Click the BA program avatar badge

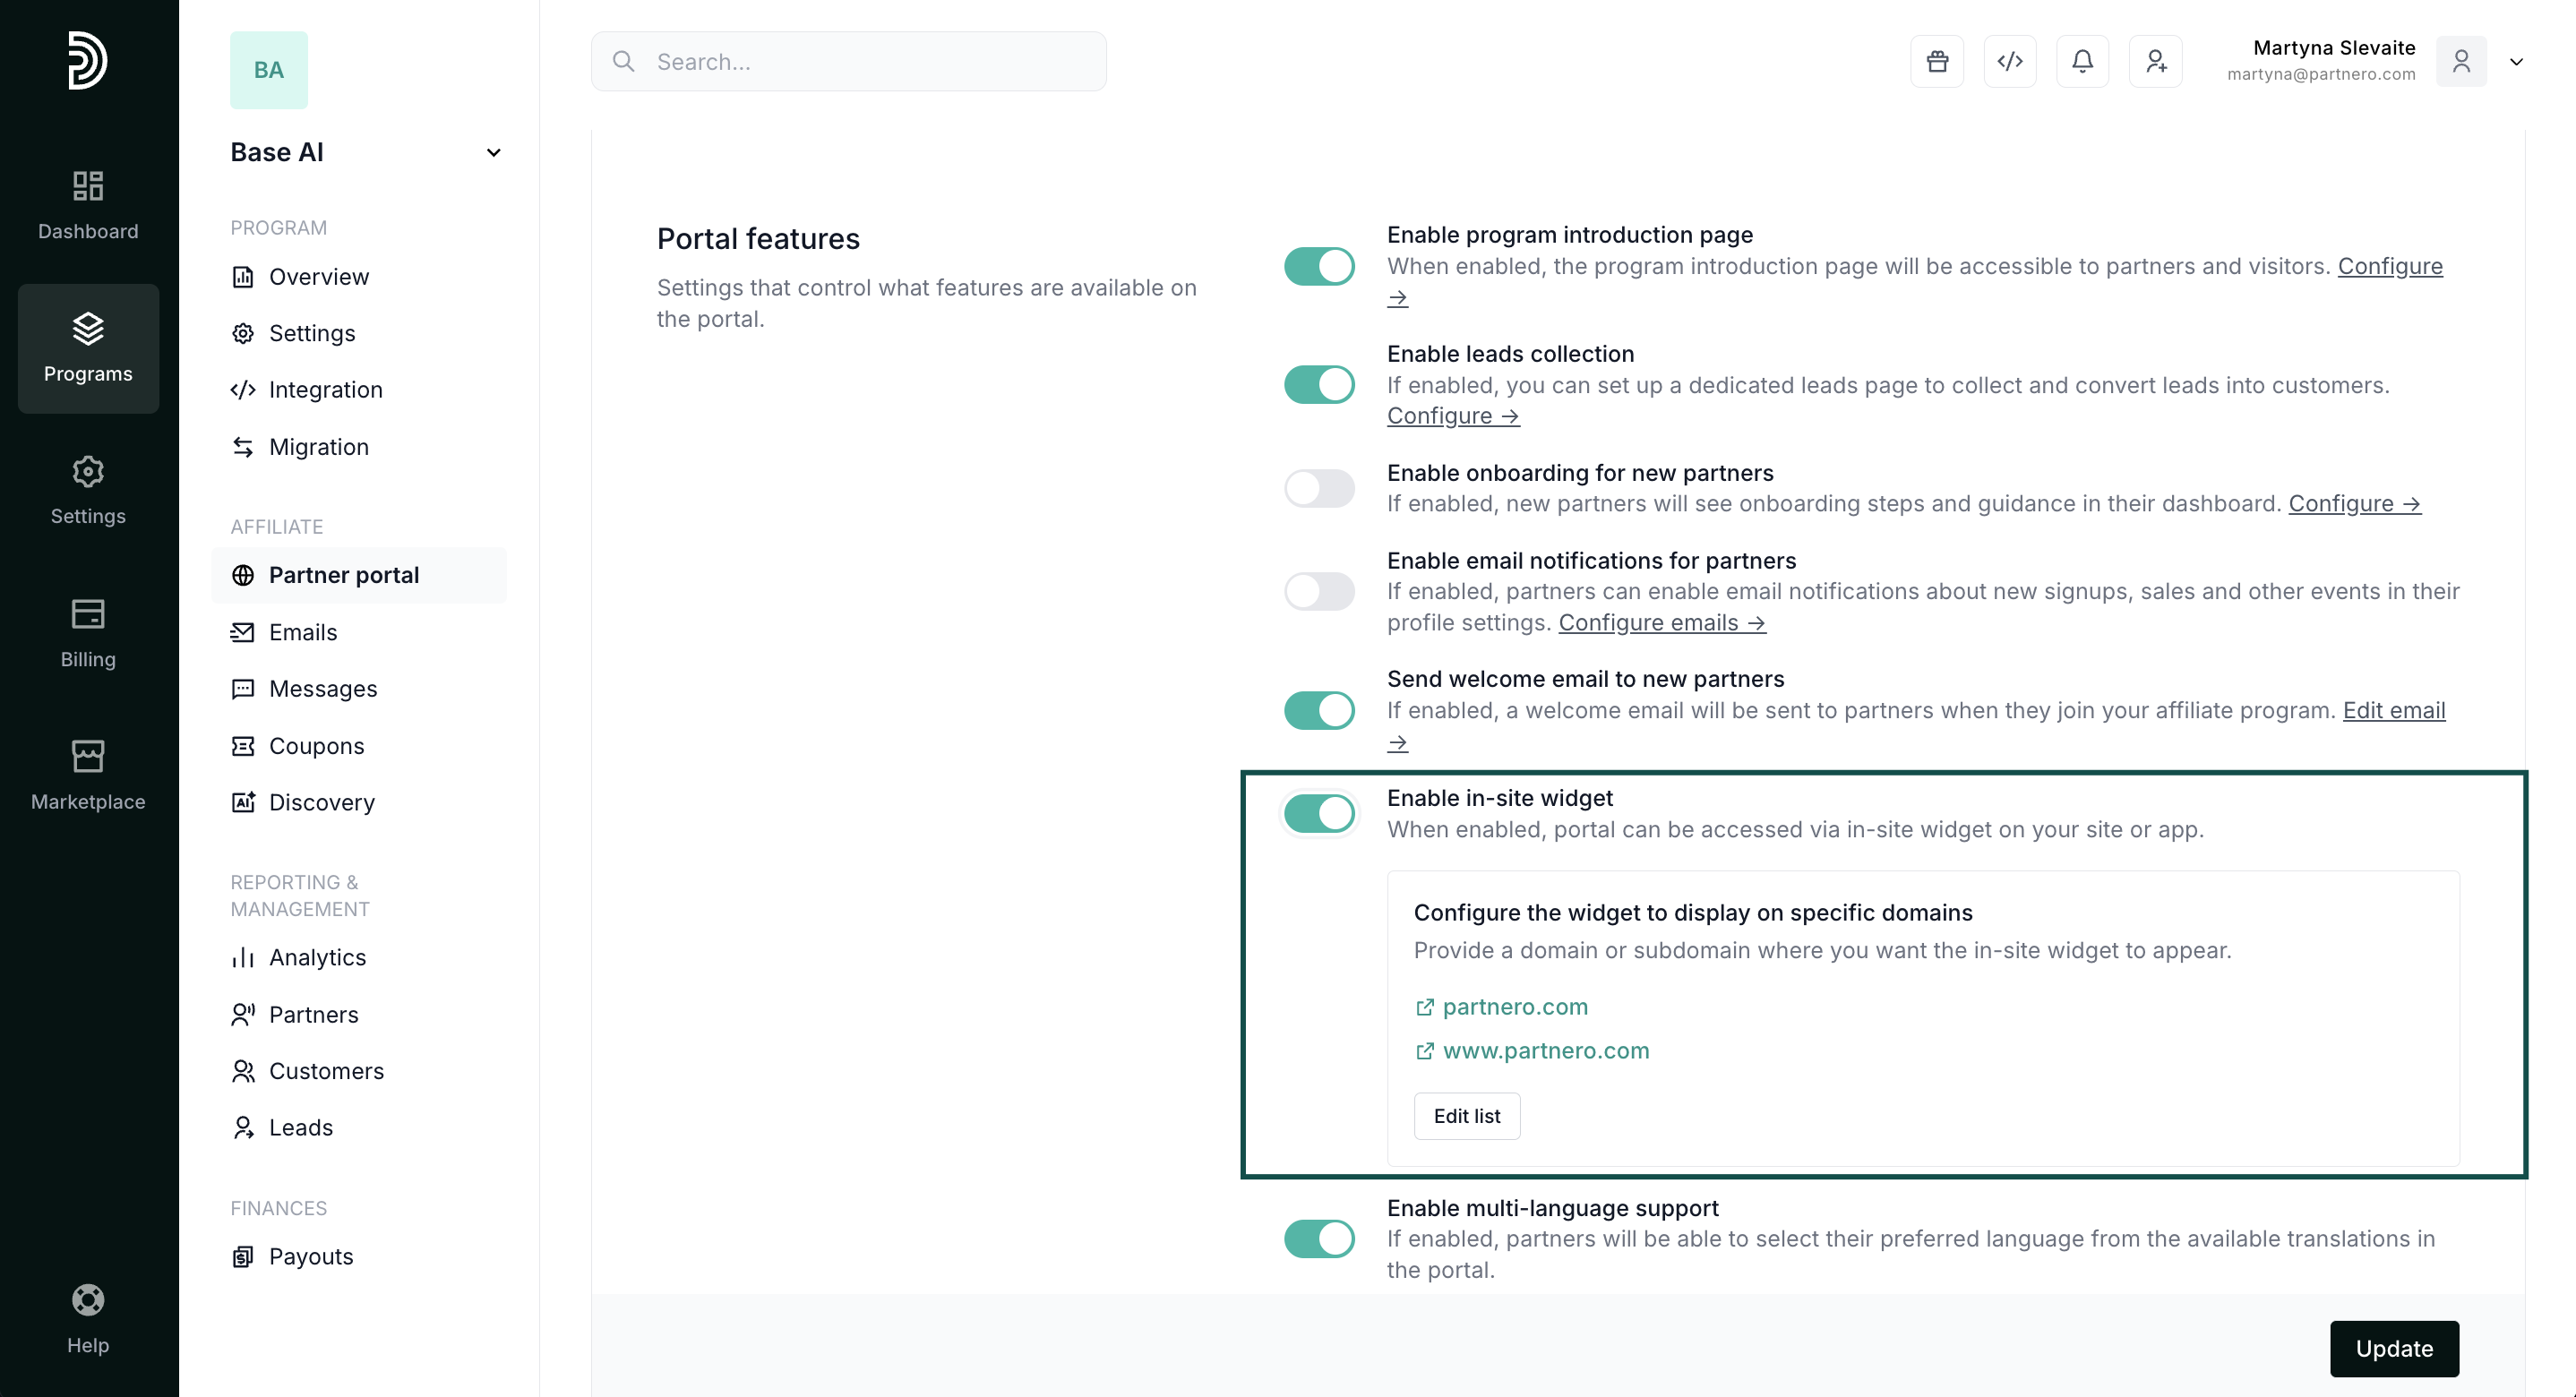coord(268,70)
